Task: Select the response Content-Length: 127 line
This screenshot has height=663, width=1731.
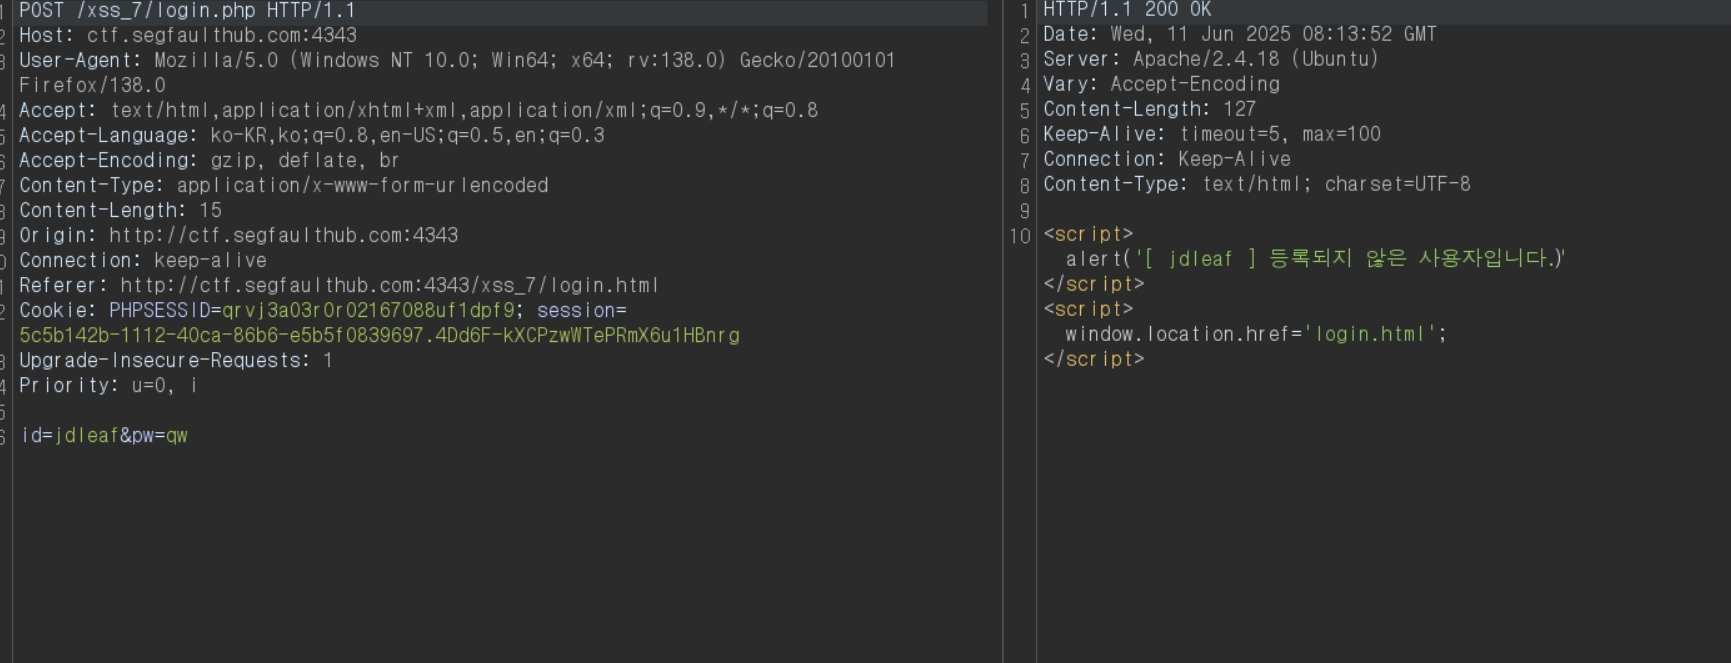Action: coord(1149,109)
